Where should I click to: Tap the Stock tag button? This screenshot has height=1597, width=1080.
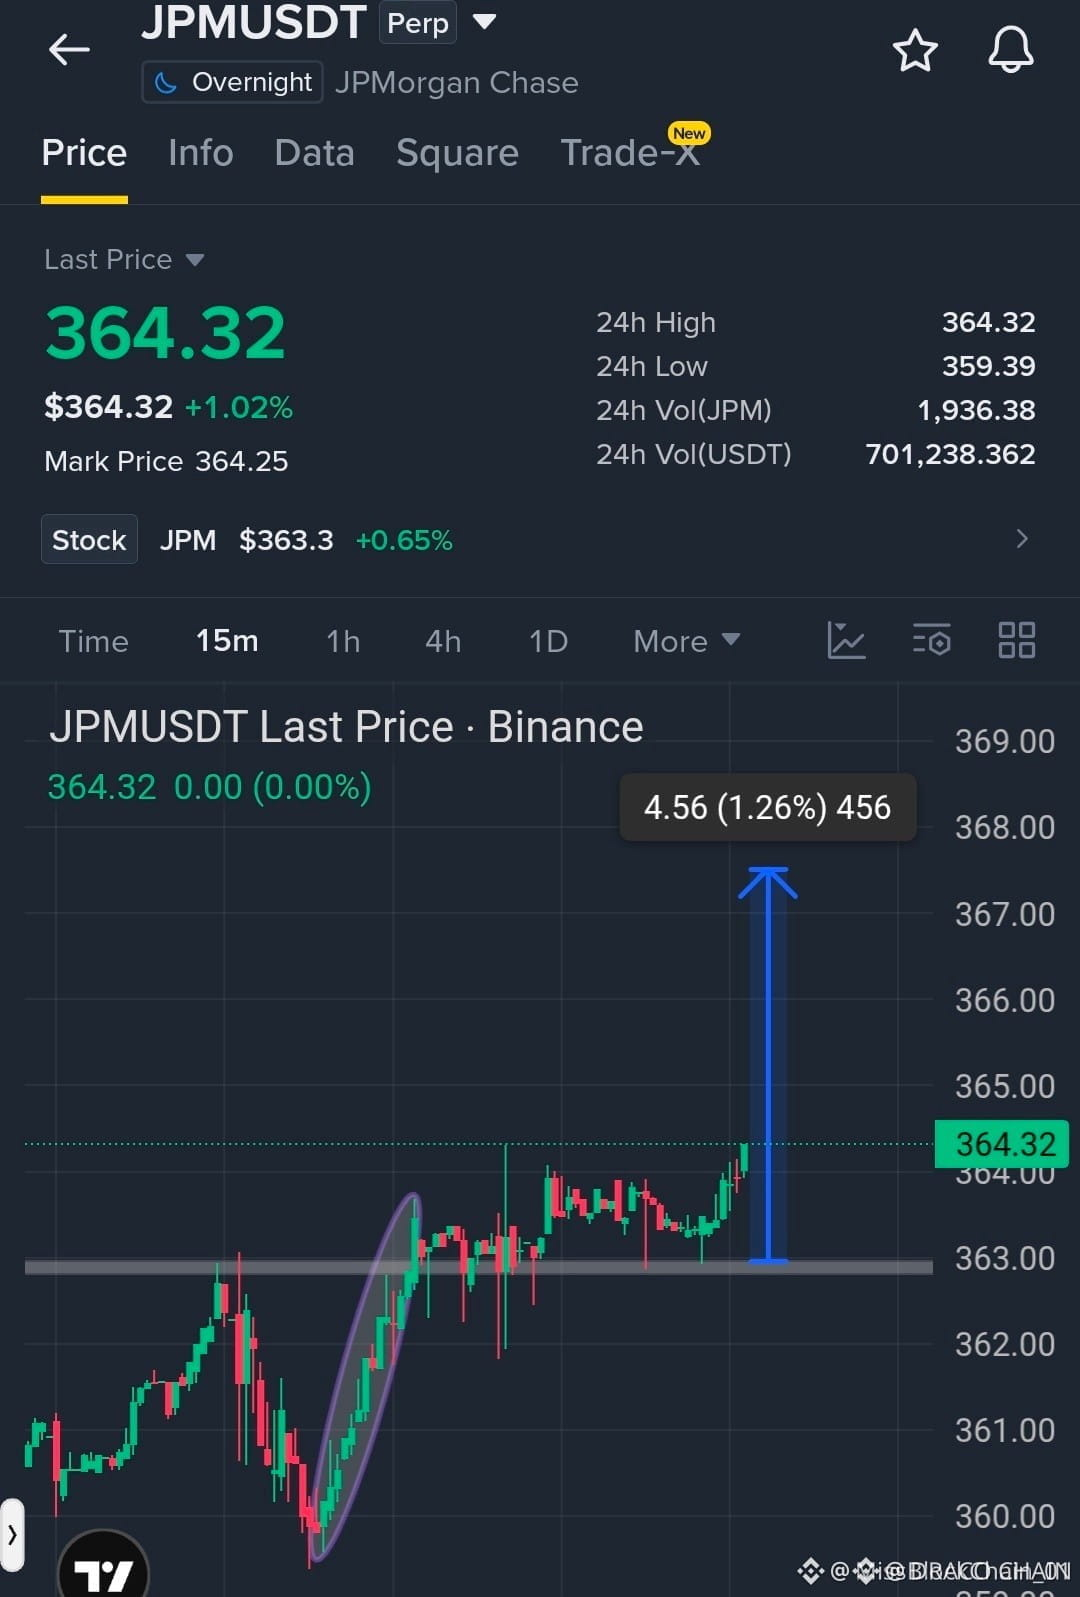(89, 540)
